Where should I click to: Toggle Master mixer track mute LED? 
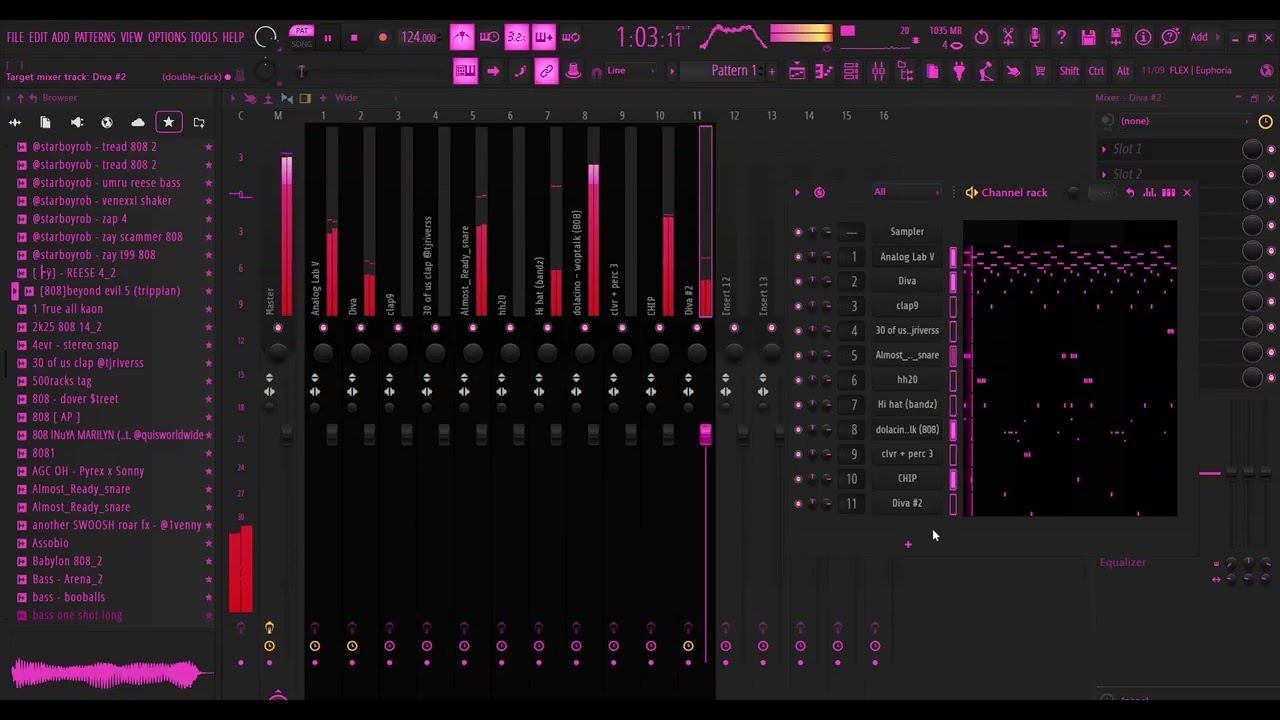[x=278, y=328]
